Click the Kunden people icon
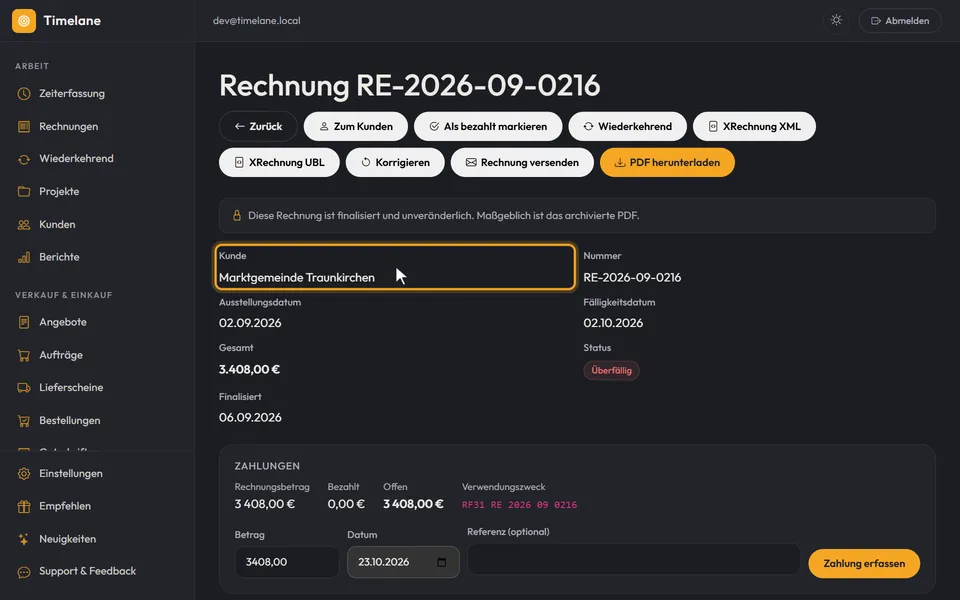Screen dimensions: 960x600 coord(24,225)
